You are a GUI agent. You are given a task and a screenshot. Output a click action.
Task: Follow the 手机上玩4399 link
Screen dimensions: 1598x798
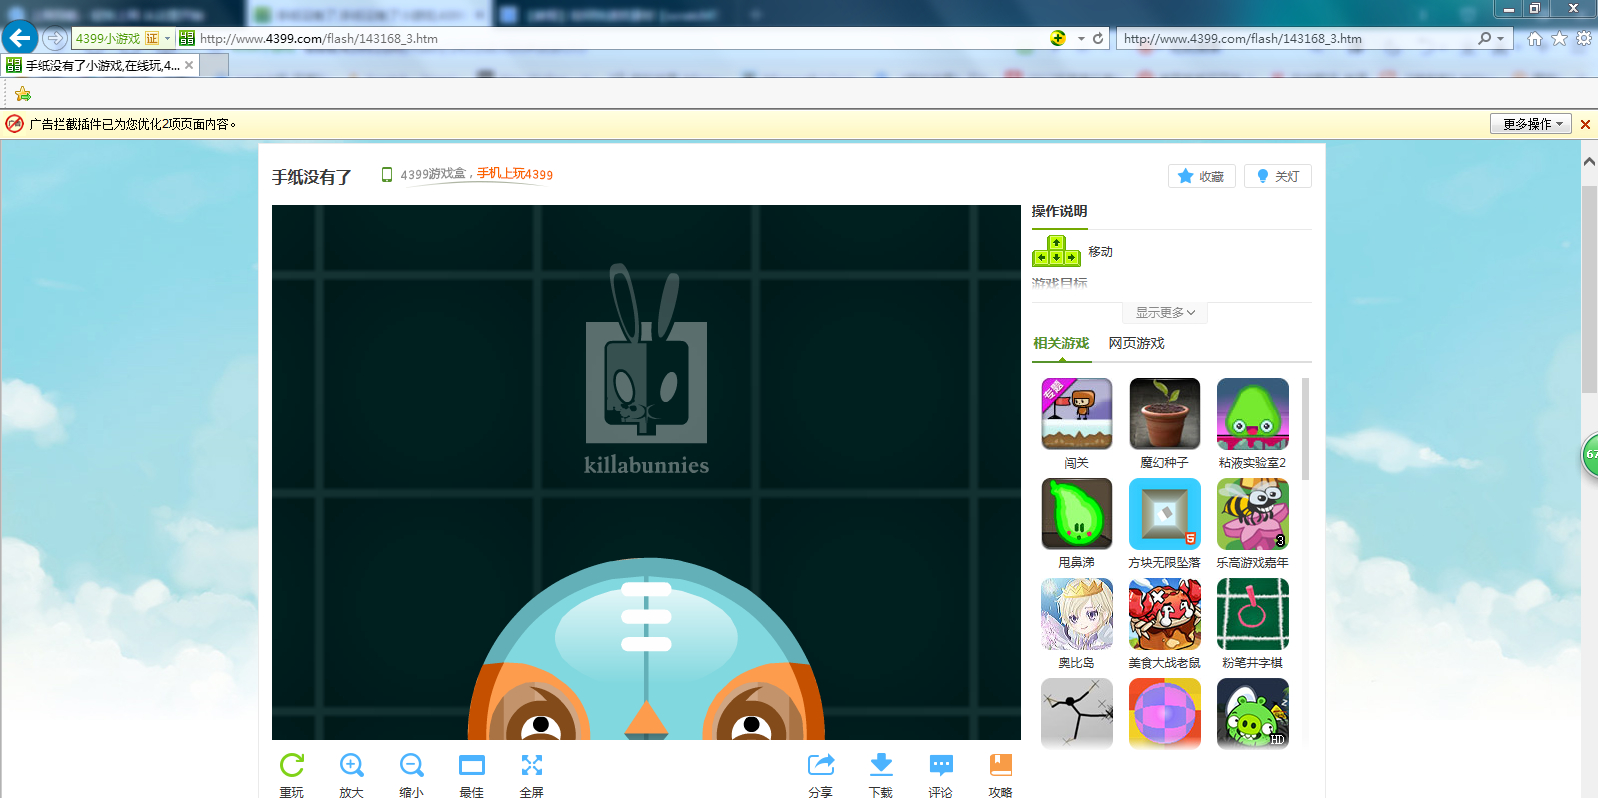(x=514, y=174)
